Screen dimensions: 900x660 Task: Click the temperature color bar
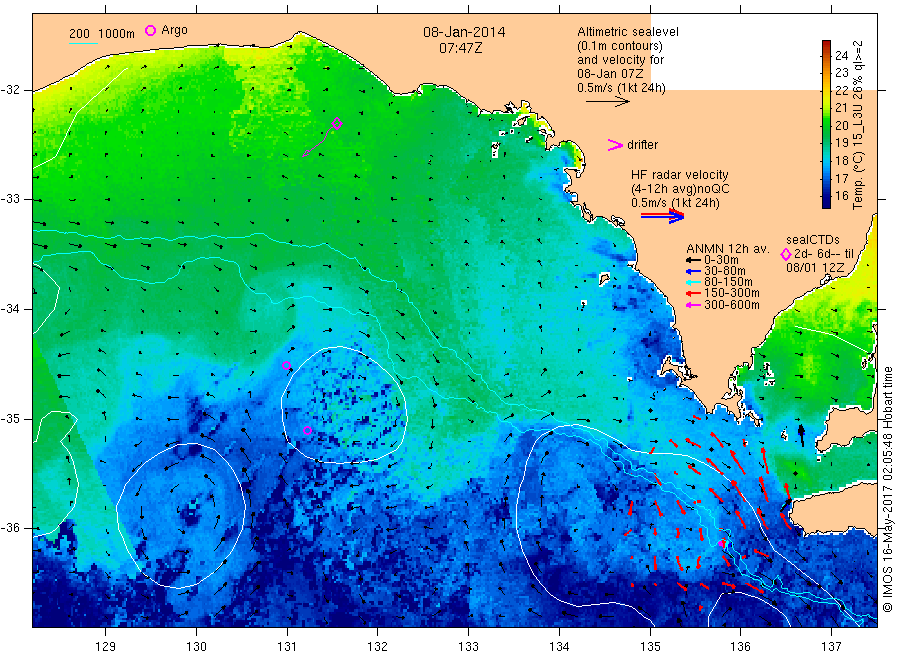(x=826, y=124)
